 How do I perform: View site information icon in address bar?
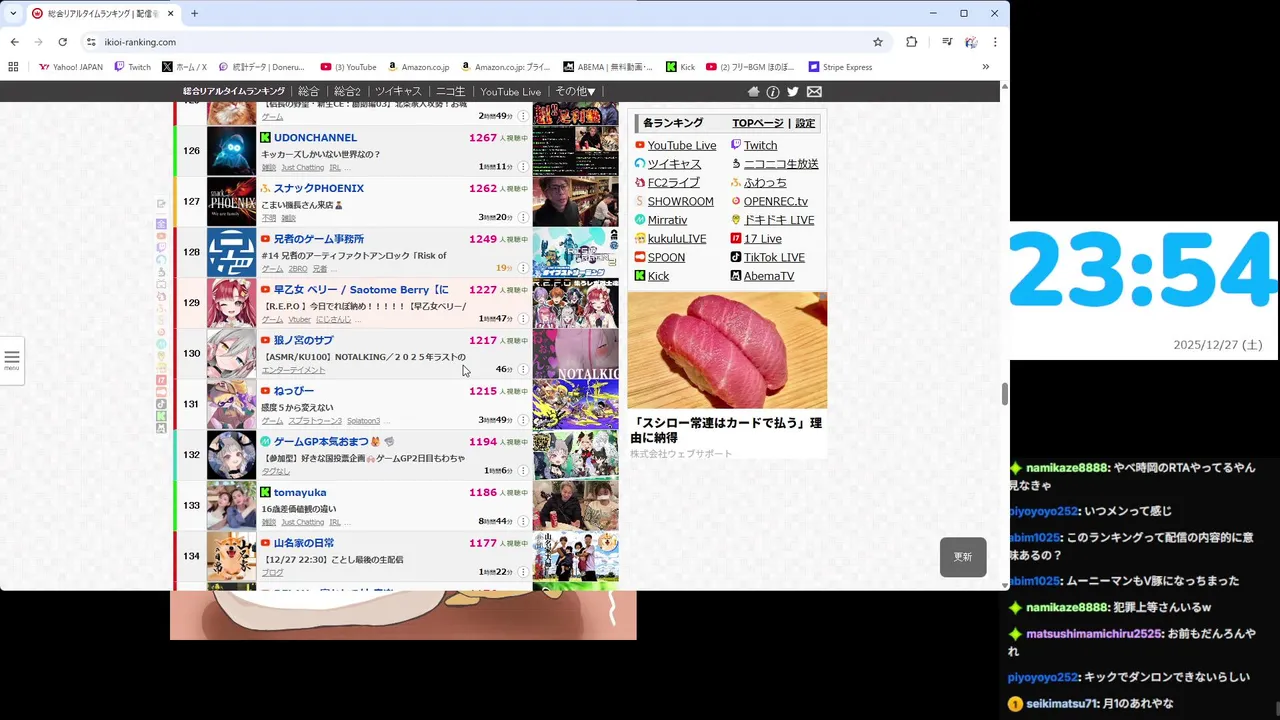point(91,42)
